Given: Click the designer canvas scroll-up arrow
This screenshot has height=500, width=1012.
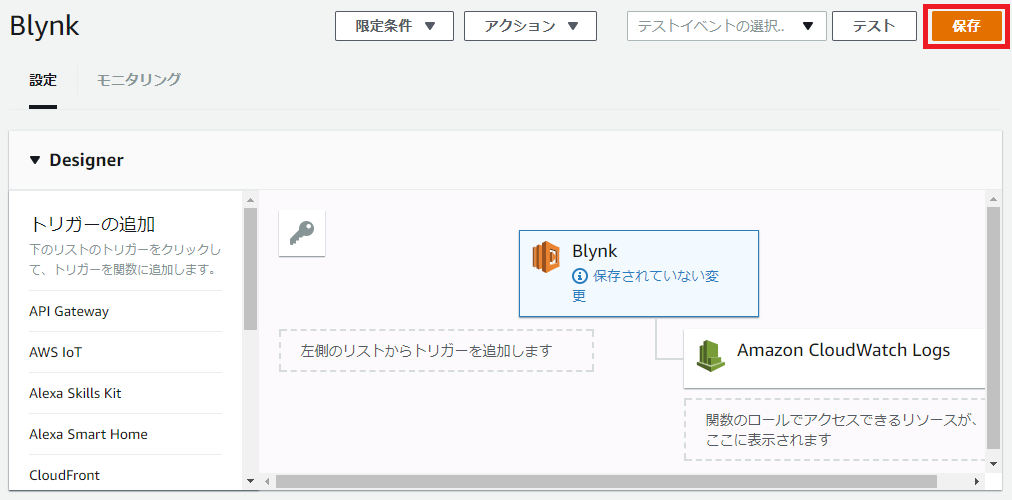Looking at the screenshot, I should [x=993, y=199].
